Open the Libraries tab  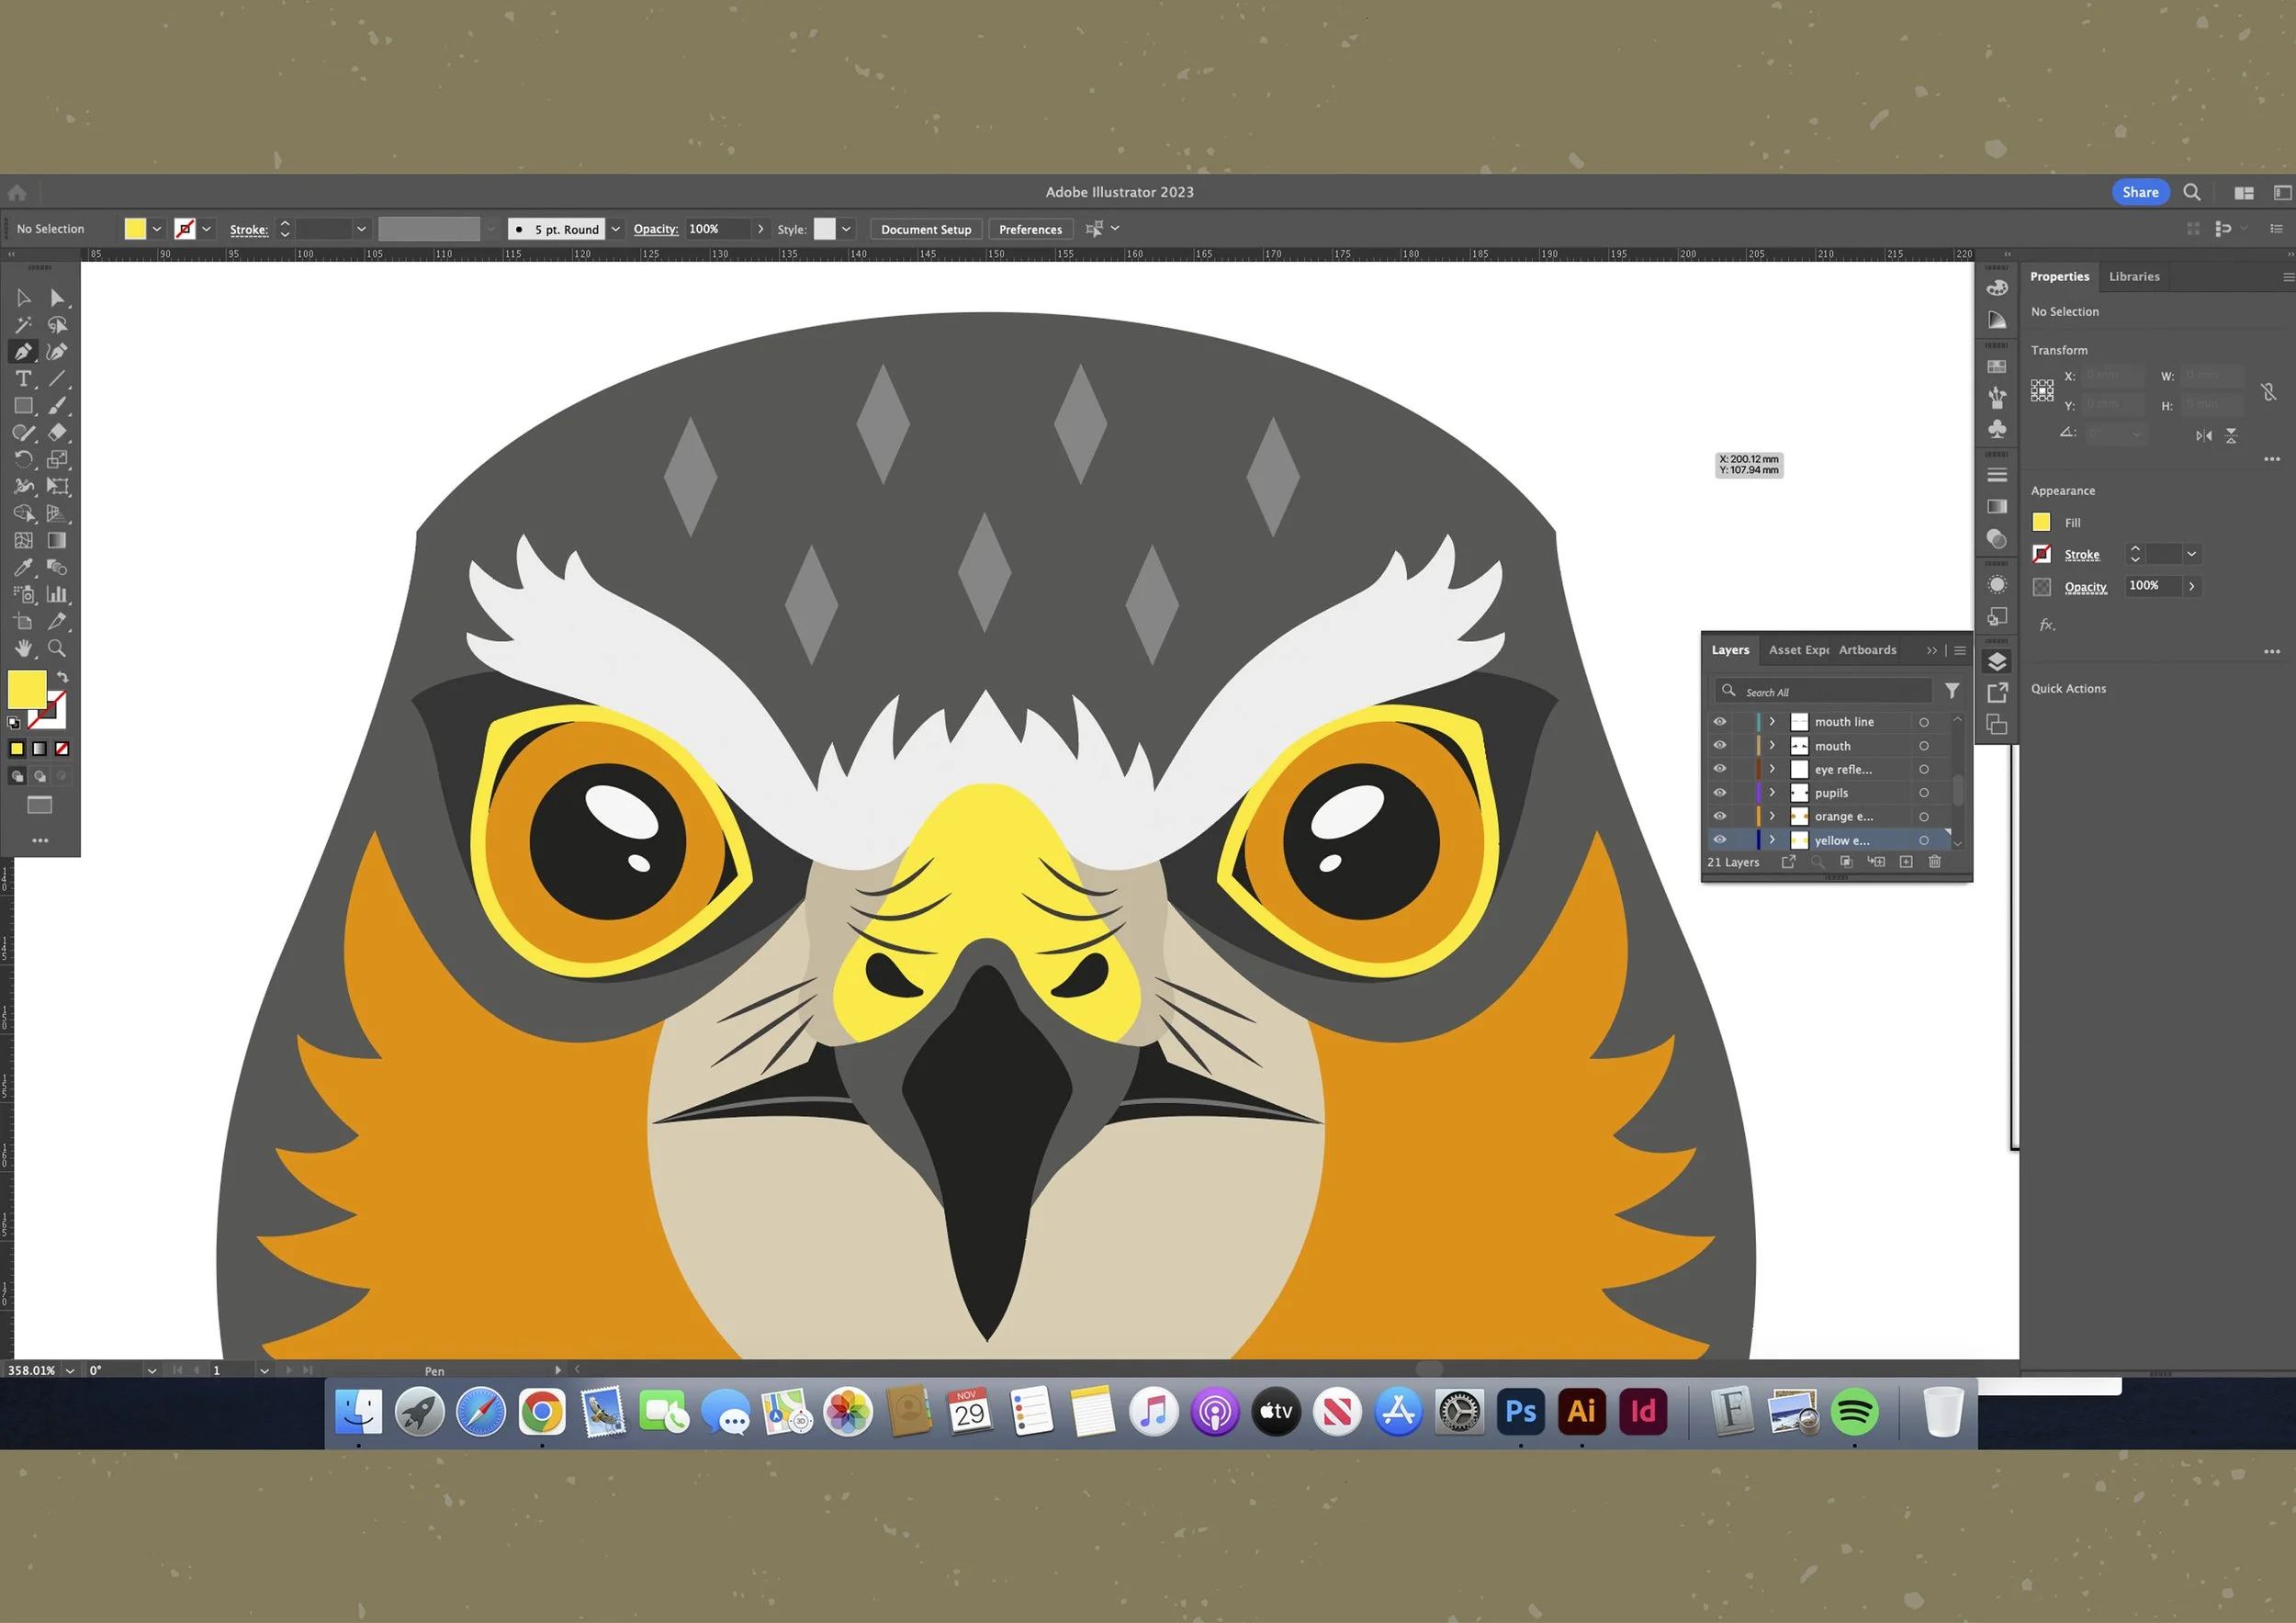point(2133,277)
